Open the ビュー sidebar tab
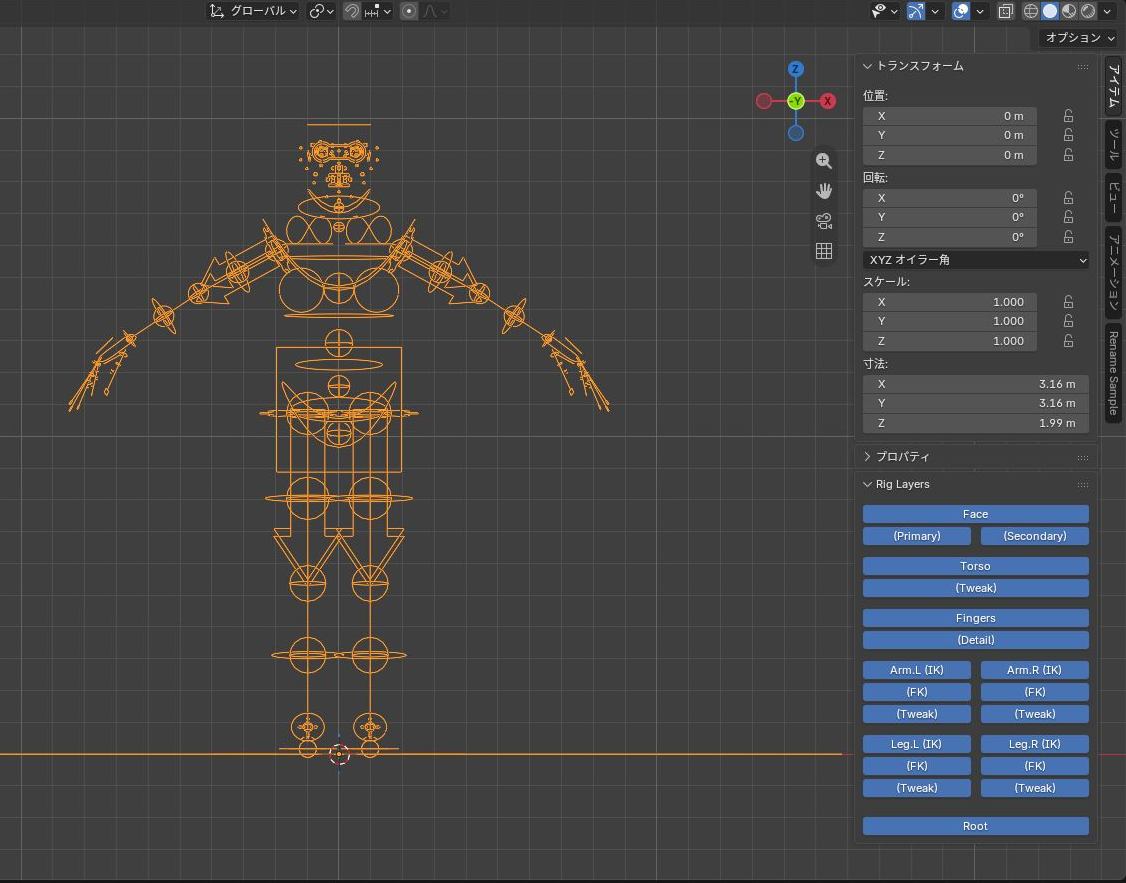The width and height of the screenshot is (1126, 883). pyautogui.click(x=1113, y=197)
